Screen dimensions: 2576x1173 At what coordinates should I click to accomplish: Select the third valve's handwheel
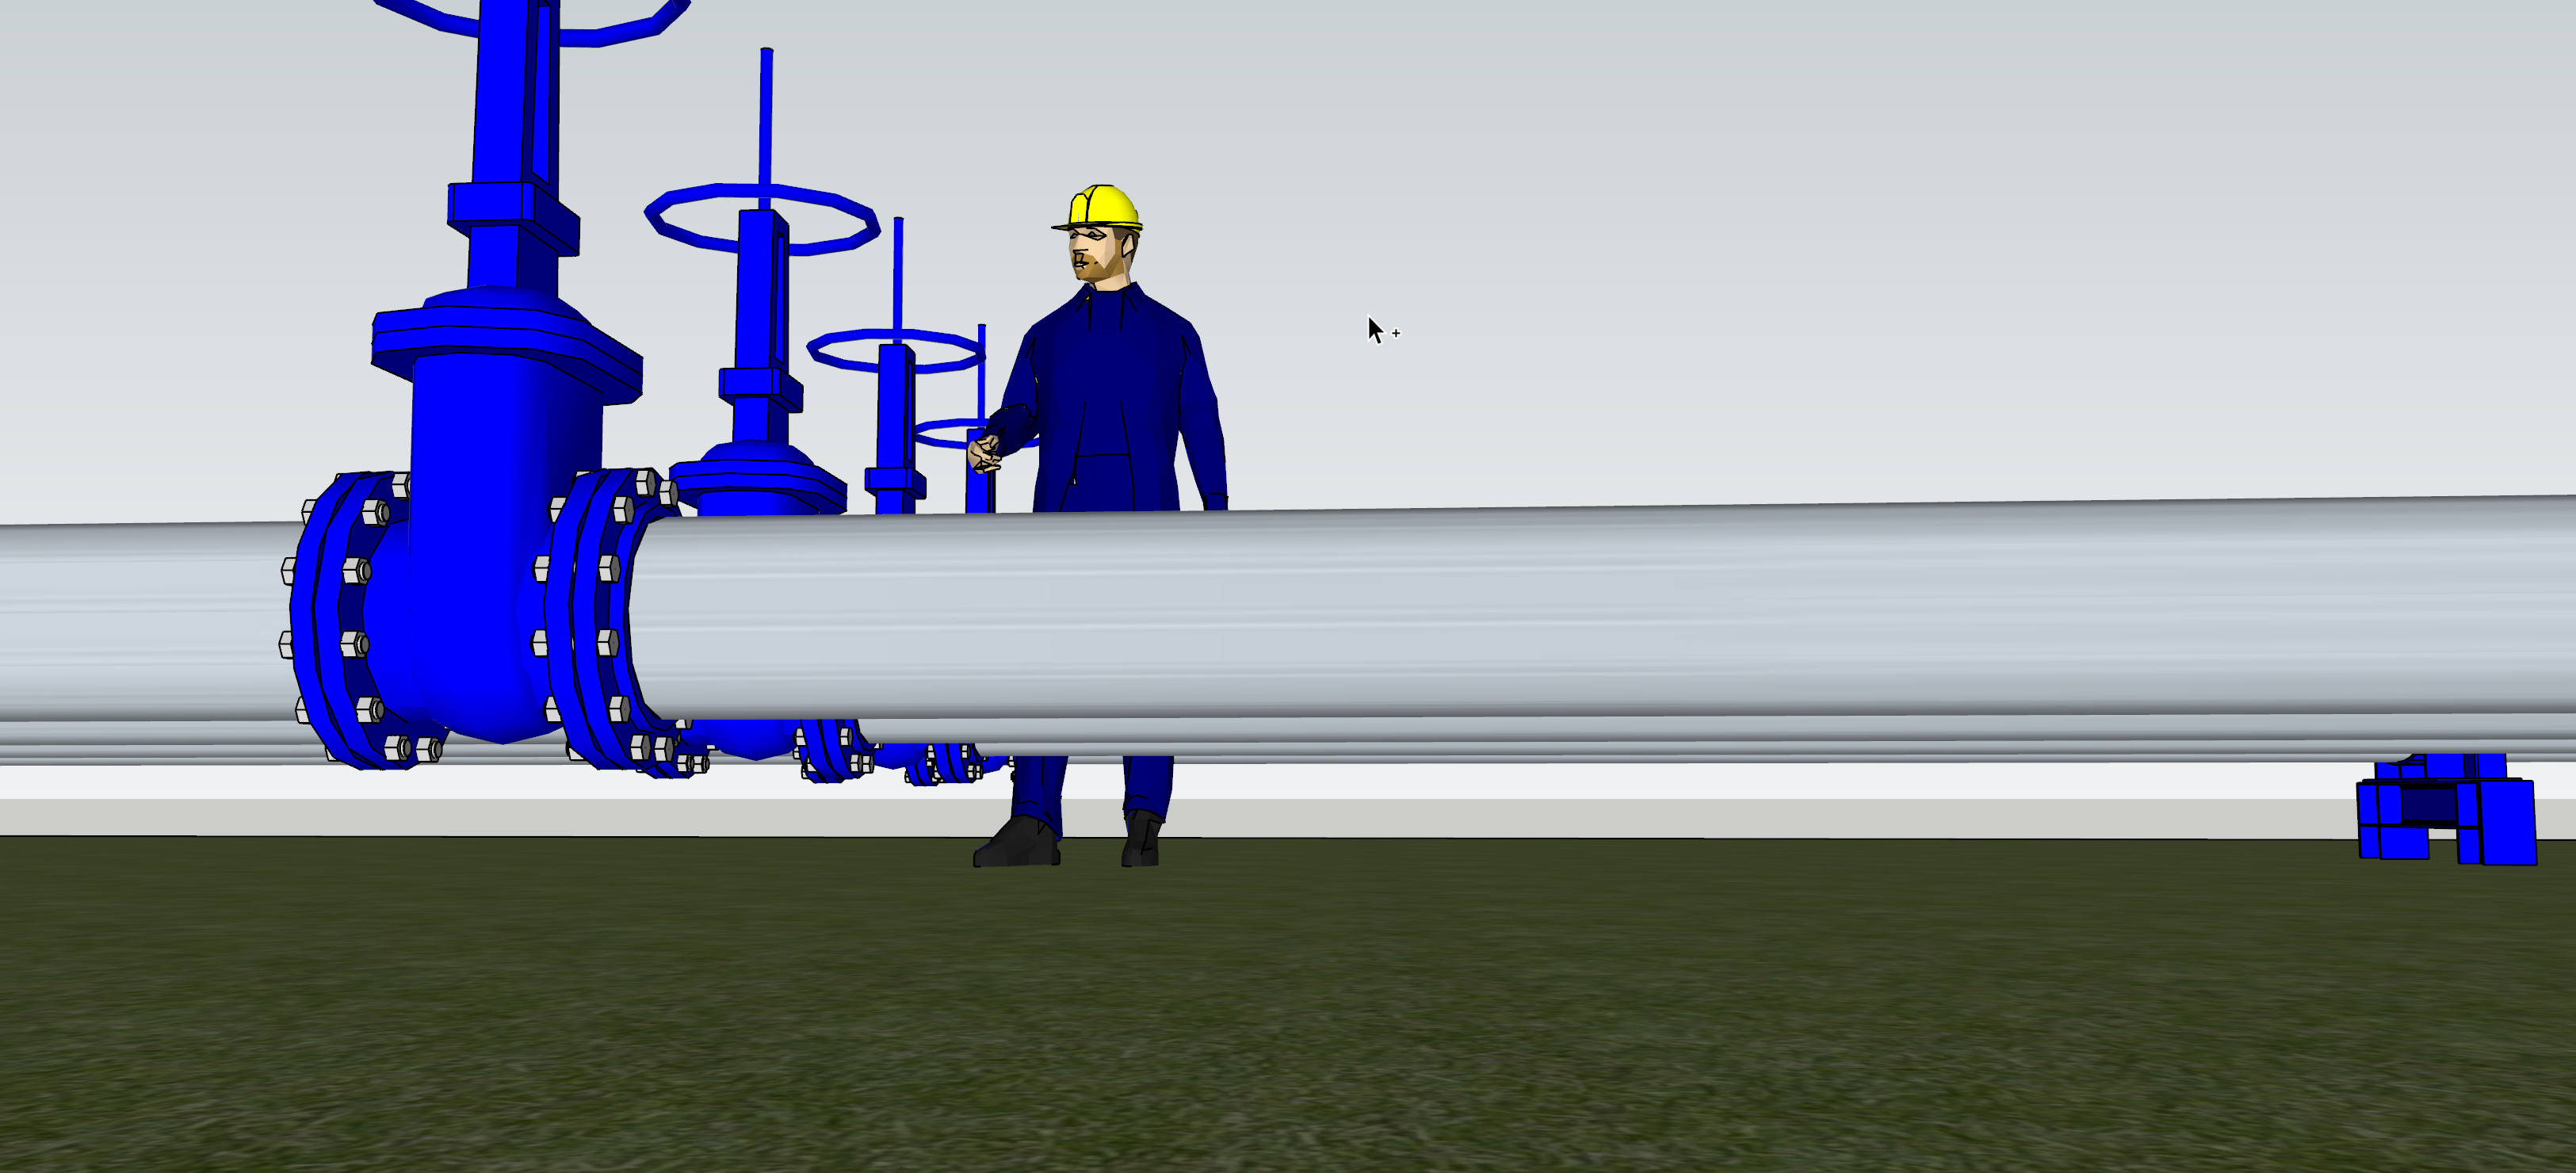pos(897,350)
